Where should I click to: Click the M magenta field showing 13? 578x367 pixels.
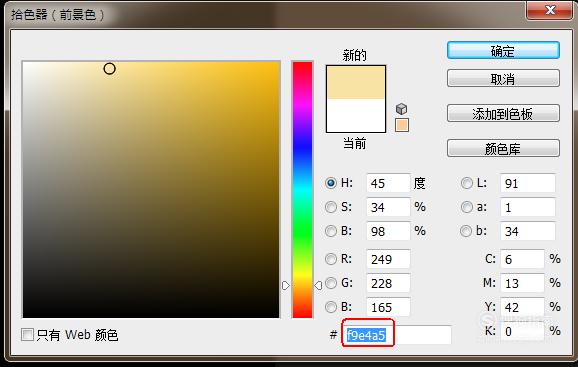click(522, 283)
